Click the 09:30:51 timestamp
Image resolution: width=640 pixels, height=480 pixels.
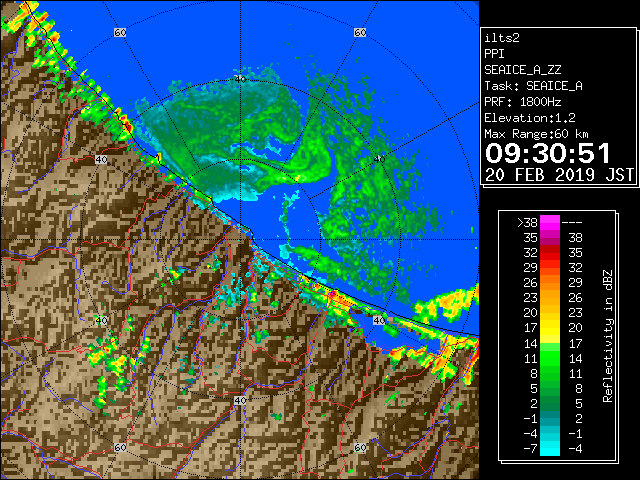[x=548, y=153]
